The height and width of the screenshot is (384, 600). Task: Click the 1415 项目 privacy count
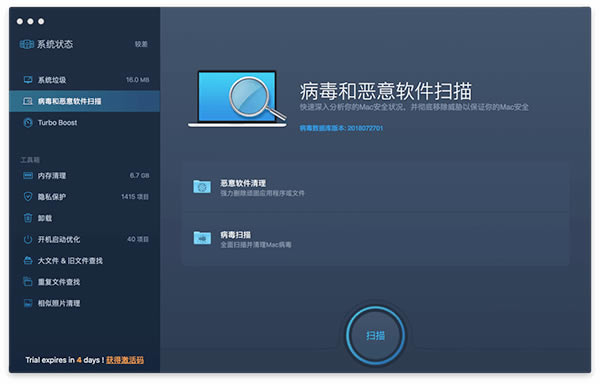click(135, 197)
